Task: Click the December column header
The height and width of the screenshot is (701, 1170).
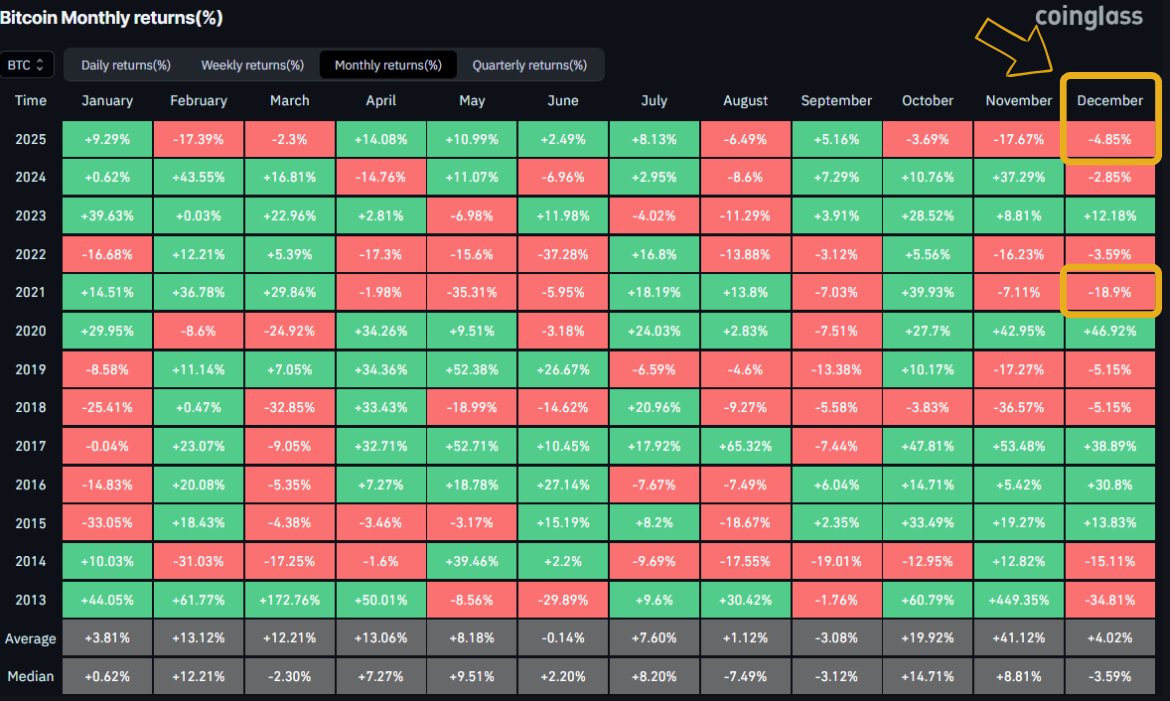Action: (x=1110, y=100)
